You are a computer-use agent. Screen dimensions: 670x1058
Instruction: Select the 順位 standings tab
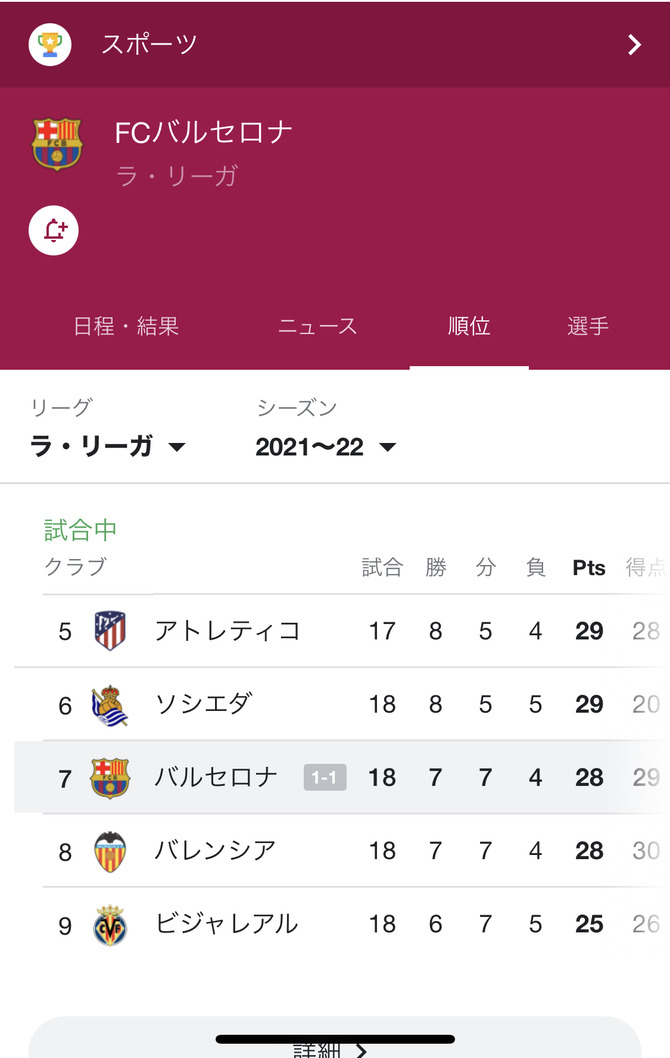point(469,327)
